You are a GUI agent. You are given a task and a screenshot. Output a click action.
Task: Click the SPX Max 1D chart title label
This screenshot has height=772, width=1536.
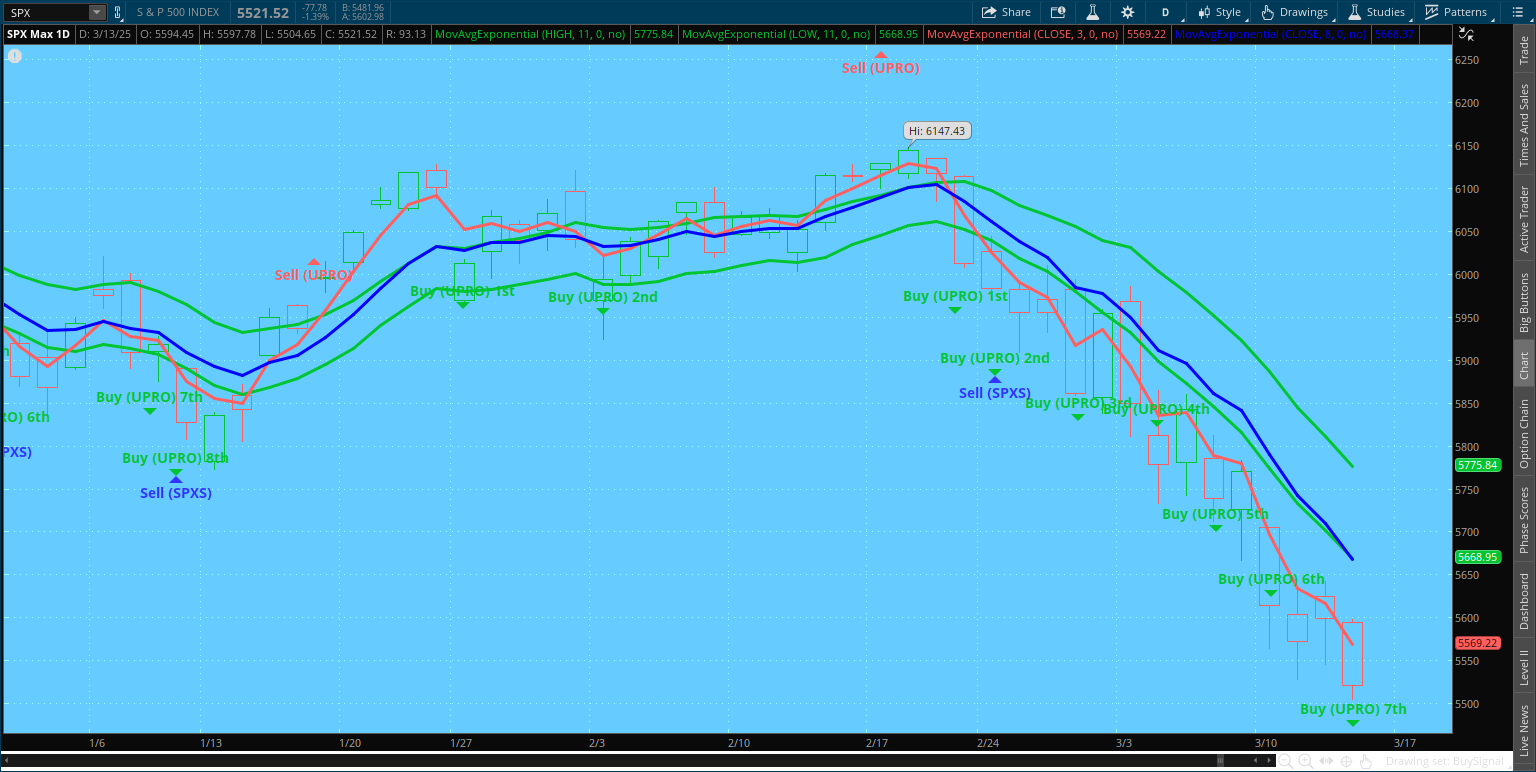pyautogui.click(x=38, y=34)
